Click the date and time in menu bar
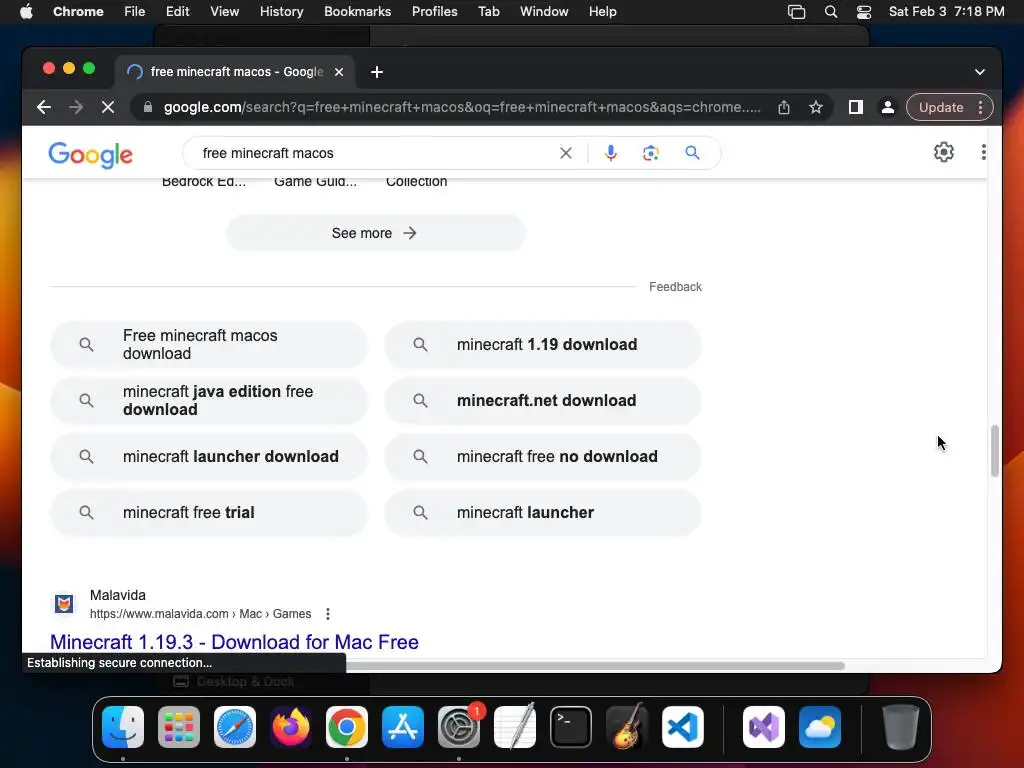1024x768 pixels. (946, 12)
